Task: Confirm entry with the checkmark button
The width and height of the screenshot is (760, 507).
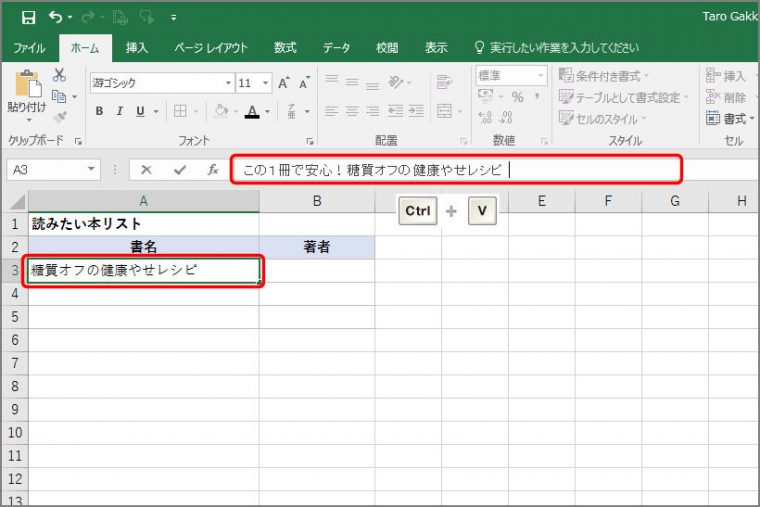Action: [180, 170]
